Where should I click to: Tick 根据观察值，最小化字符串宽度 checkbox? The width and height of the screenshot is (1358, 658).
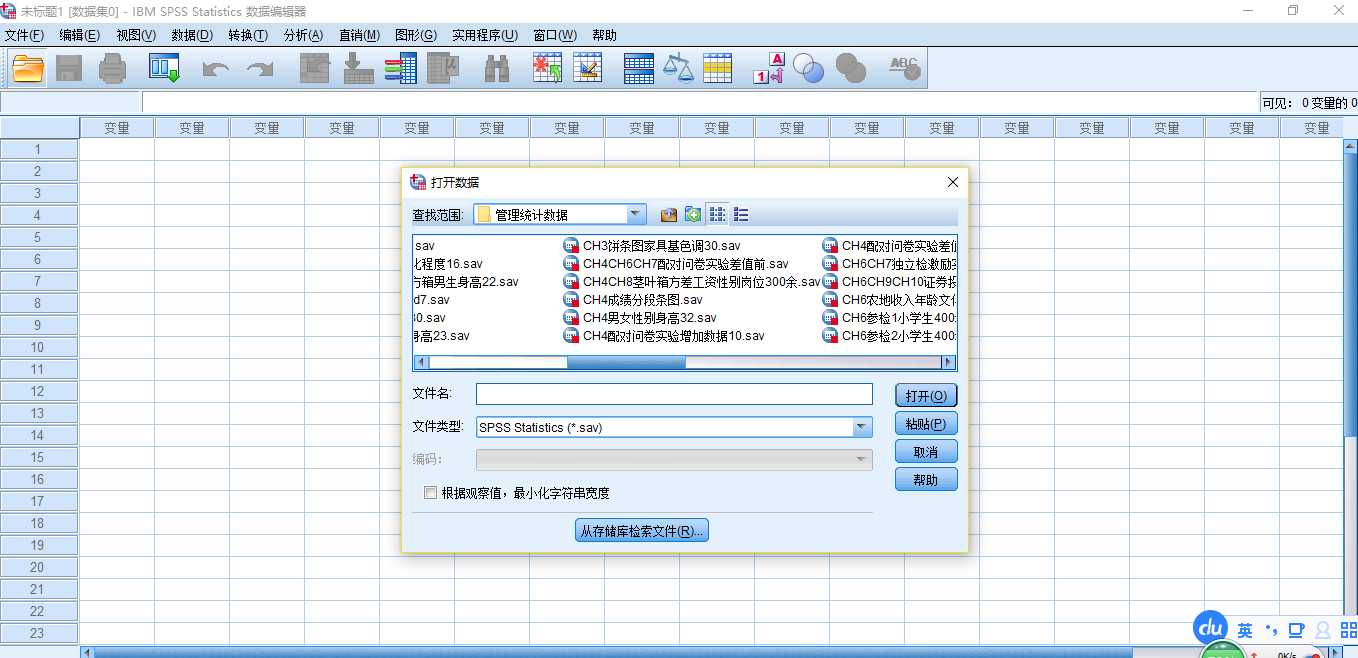tap(431, 493)
